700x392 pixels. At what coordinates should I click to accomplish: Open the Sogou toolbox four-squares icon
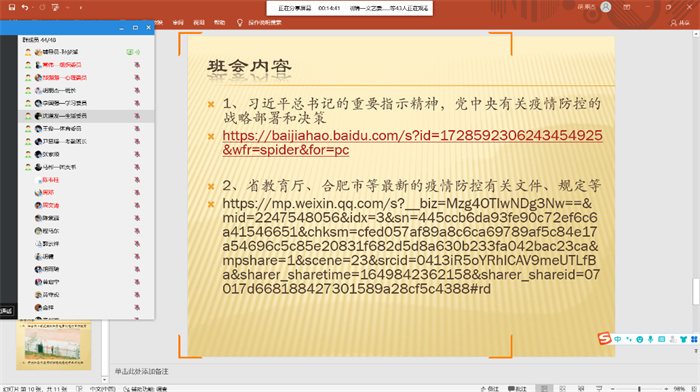point(694,339)
